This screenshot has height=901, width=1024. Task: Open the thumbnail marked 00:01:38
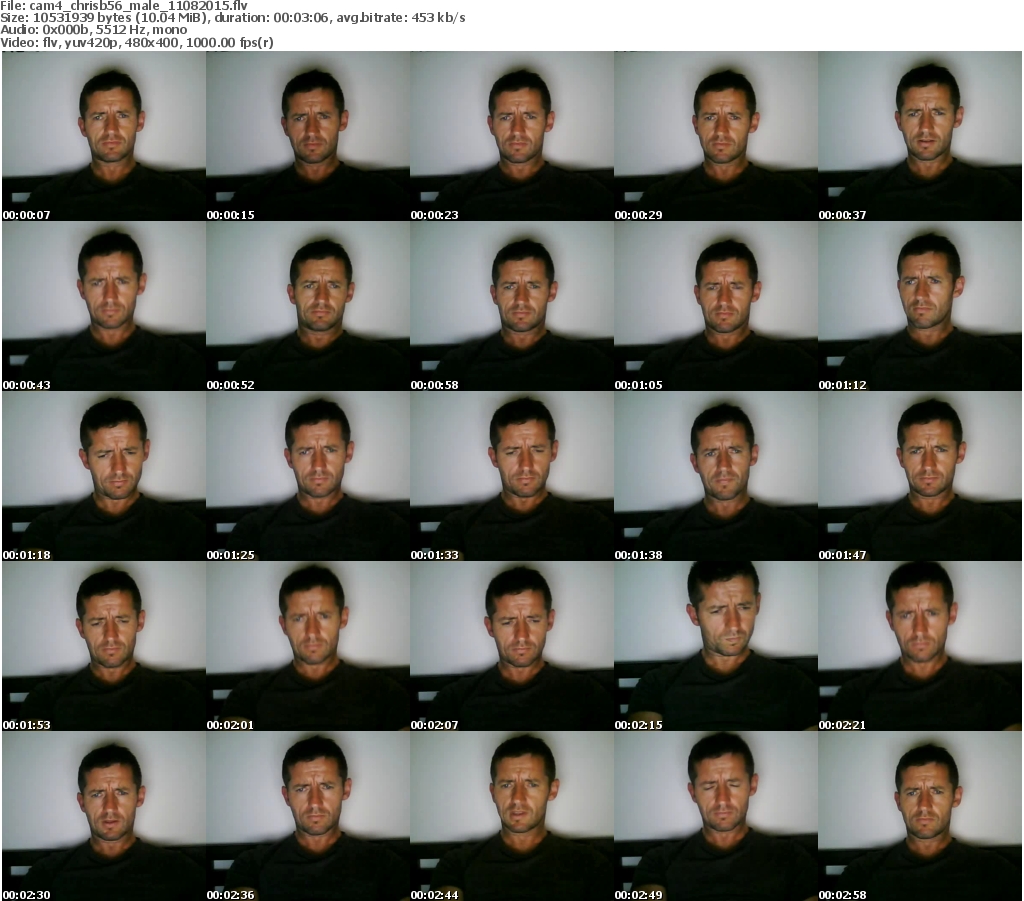click(x=716, y=476)
